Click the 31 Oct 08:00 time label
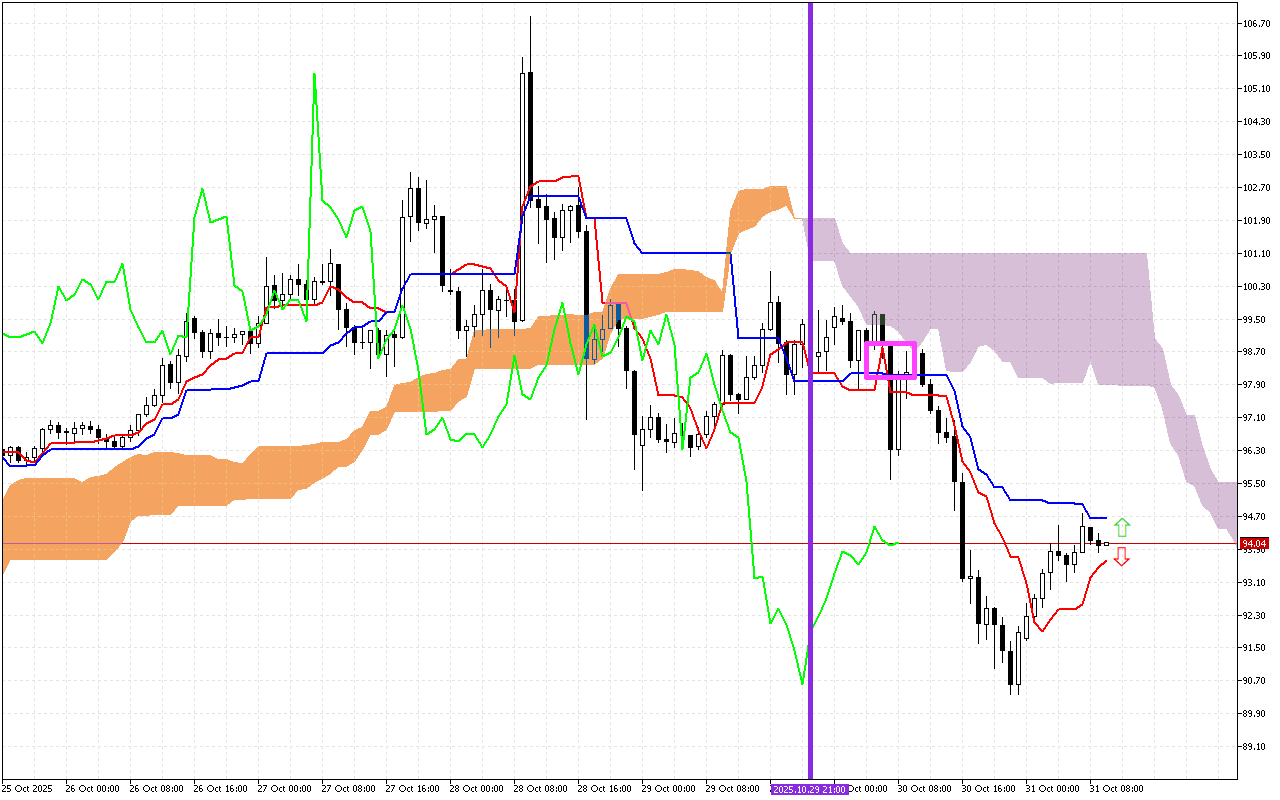The image size is (1280, 800). 1115,789
